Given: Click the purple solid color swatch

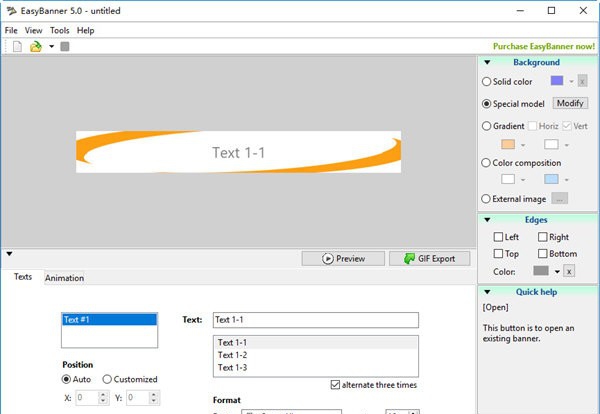Looking at the screenshot, I should click(x=557, y=81).
